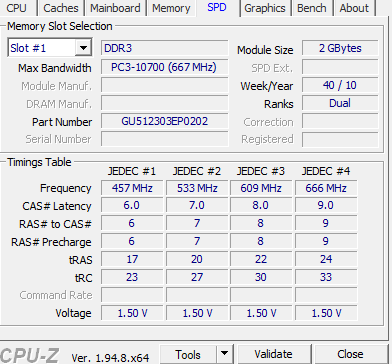
Task: Go to the Mainboard tab
Action: pyautogui.click(x=115, y=8)
